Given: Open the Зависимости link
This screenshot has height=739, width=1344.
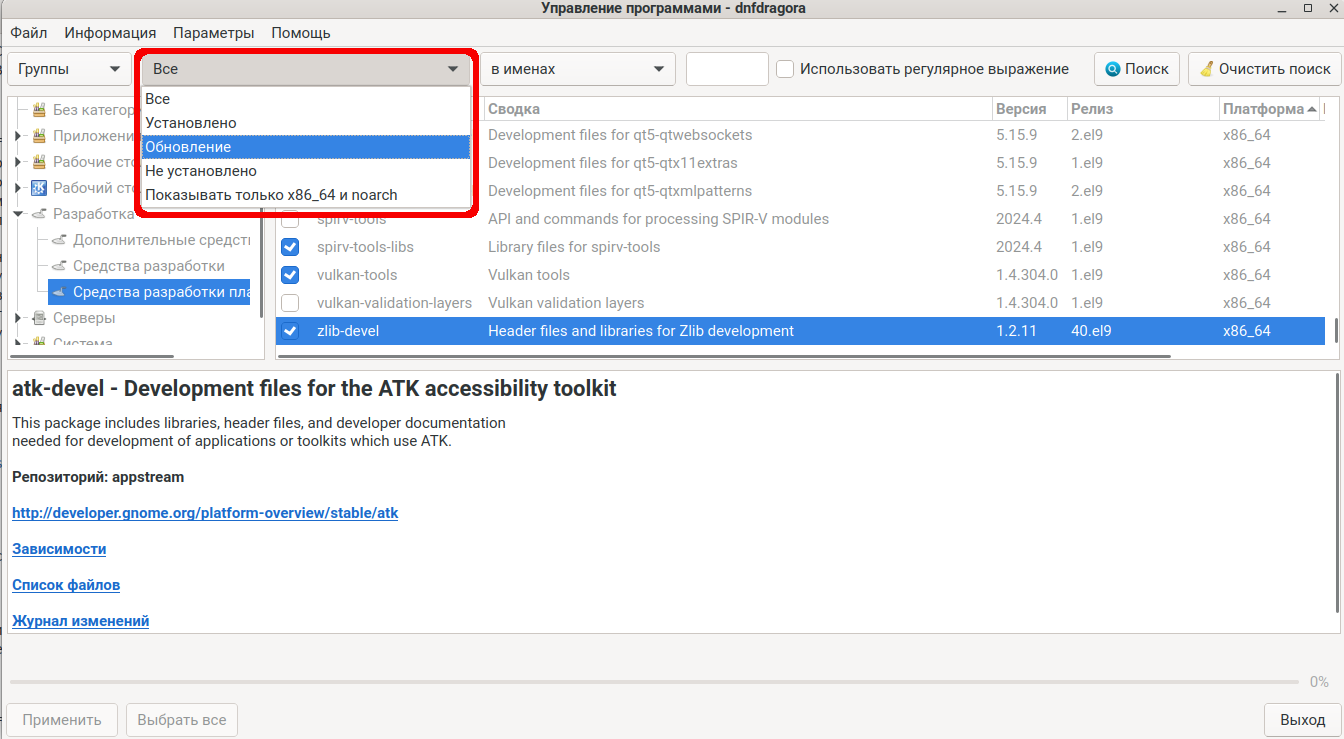Looking at the screenshot, I should click(59, 549).
